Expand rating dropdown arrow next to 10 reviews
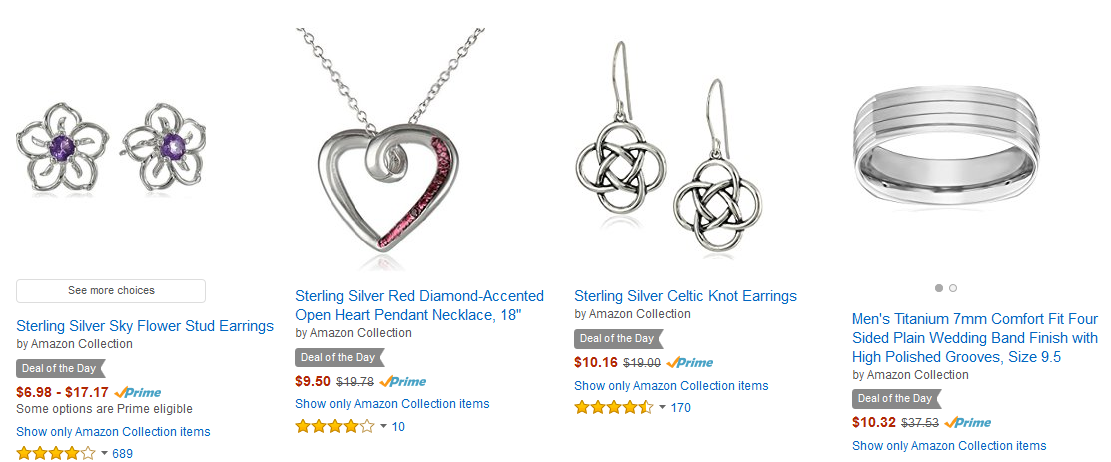This screenshot has height=462, width=1111. 383,427
